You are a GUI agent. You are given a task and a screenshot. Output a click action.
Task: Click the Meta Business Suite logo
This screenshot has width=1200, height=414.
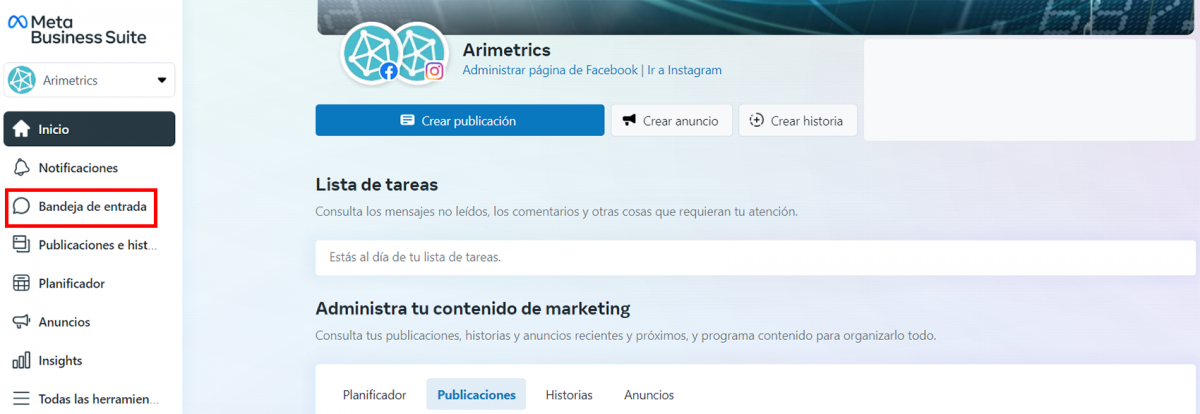77,29
